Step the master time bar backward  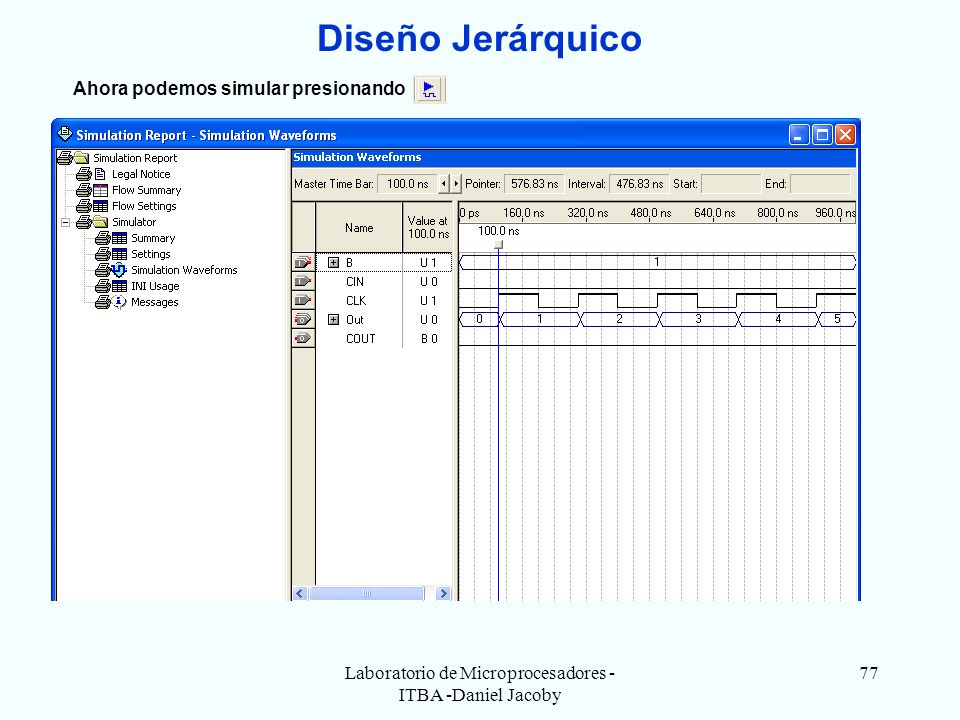pyautogui.click(x=444, y=184)
